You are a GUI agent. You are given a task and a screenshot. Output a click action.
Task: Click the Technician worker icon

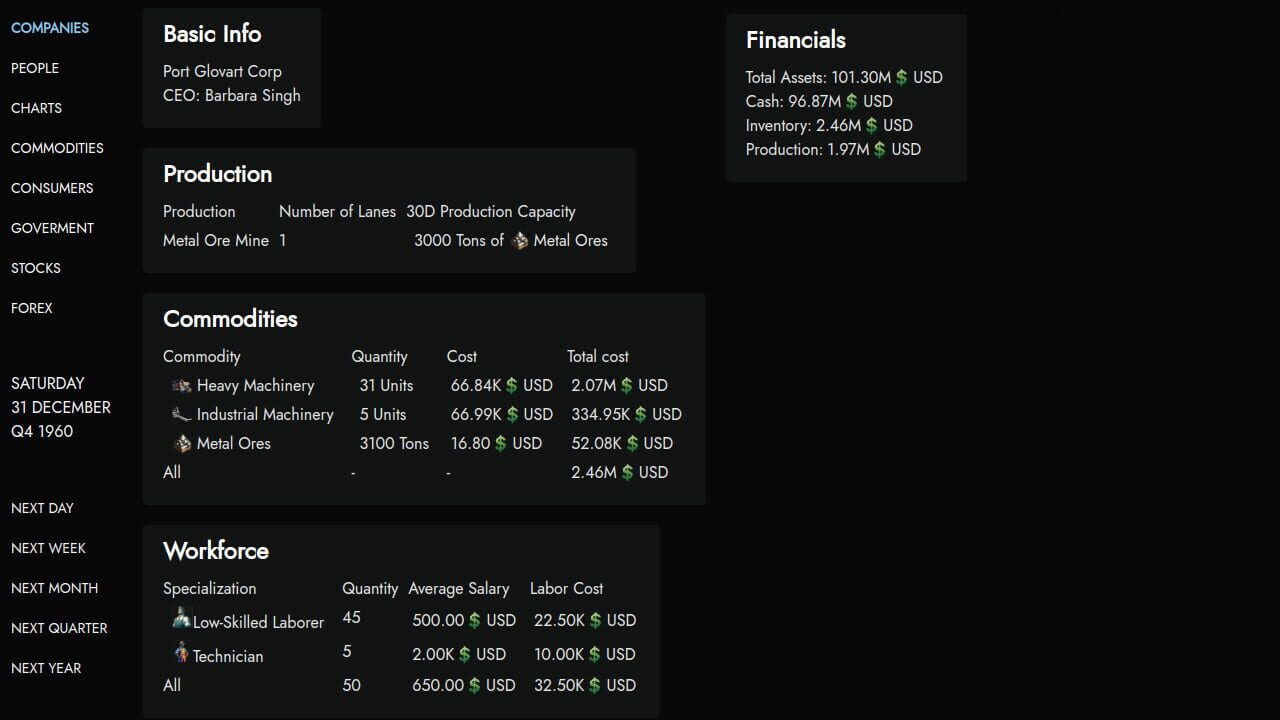click(x=181, y=654)
